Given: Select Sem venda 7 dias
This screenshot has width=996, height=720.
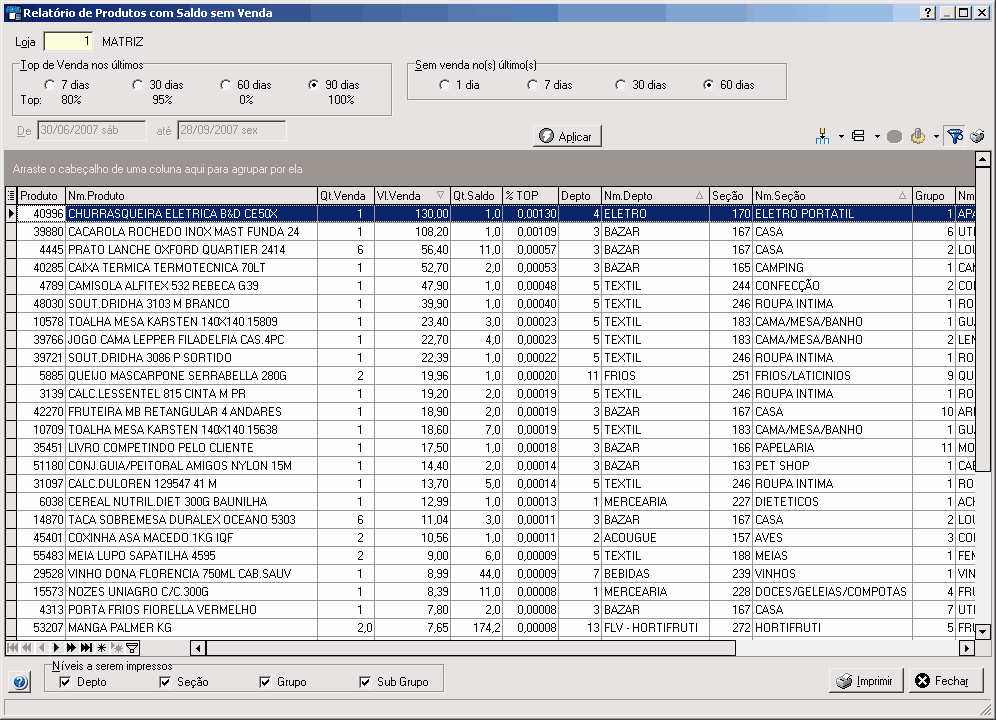Looking at the screenshot, I should [x=532, y=85].
